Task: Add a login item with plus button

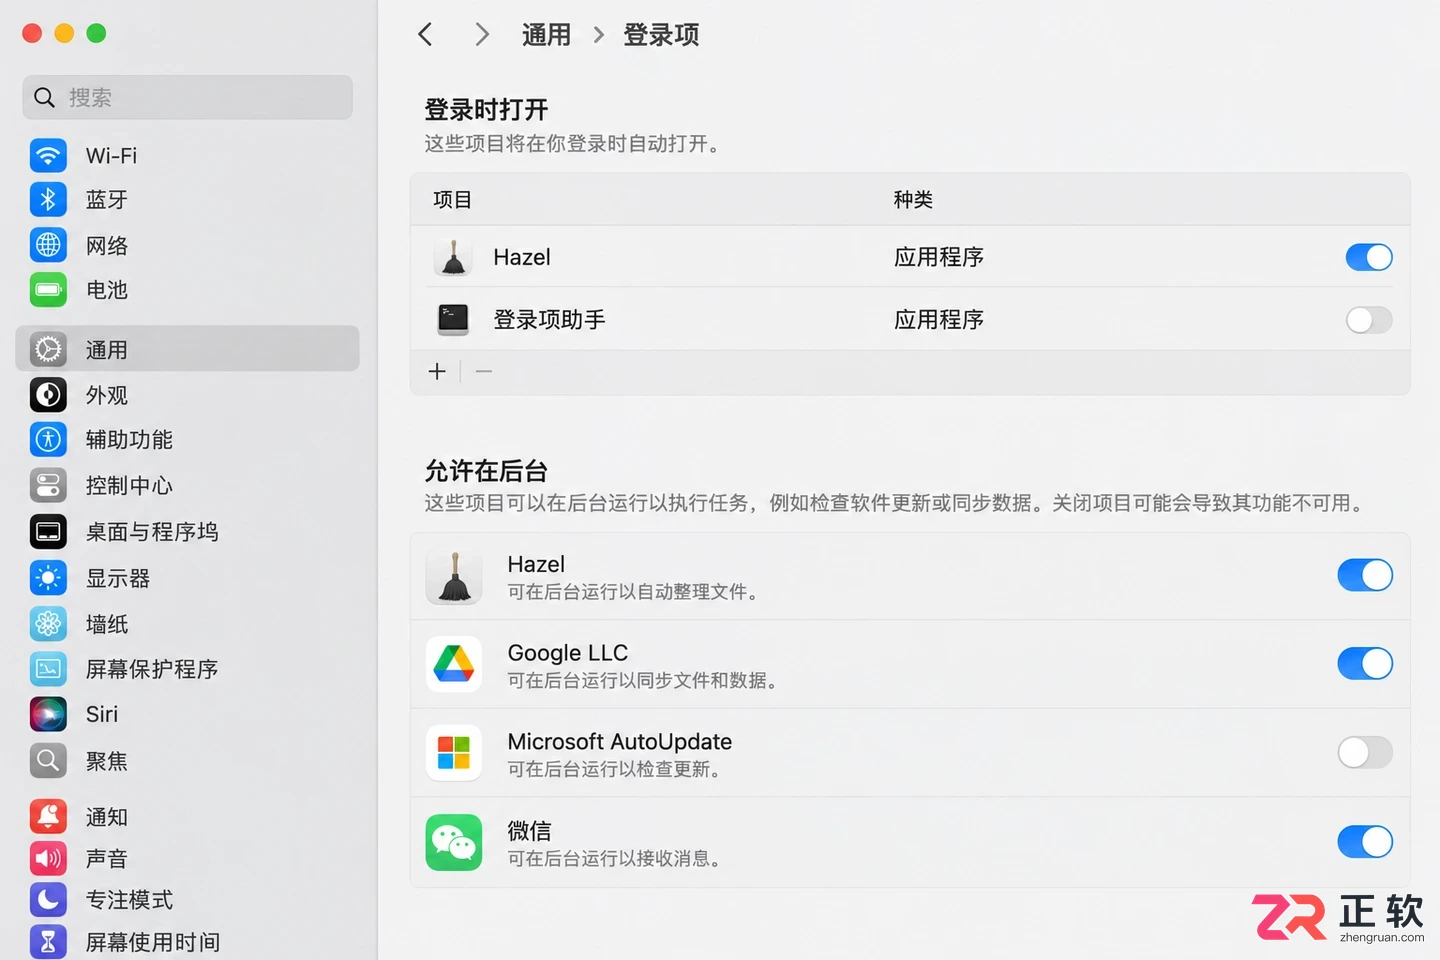Action: click(437, 372)
